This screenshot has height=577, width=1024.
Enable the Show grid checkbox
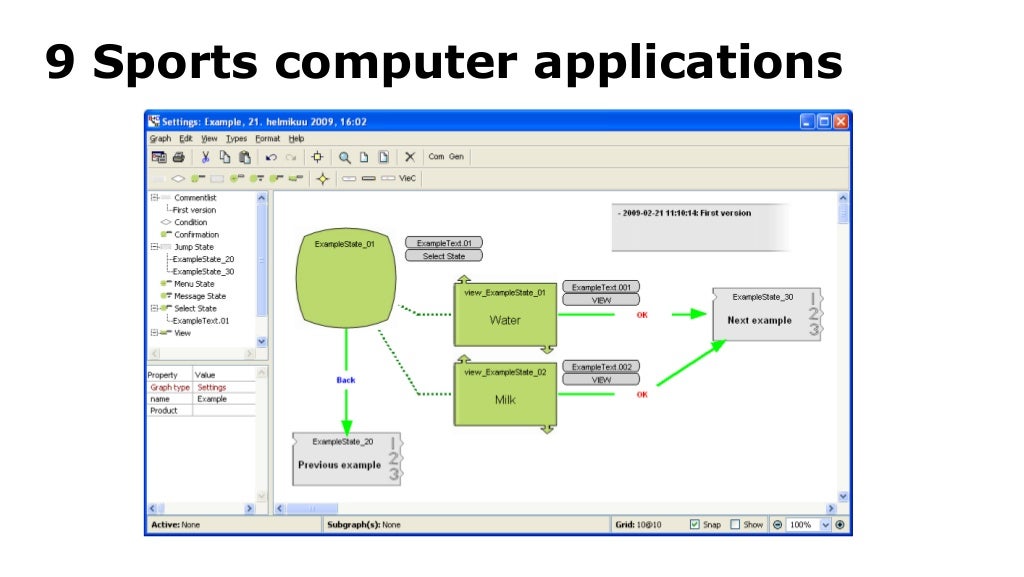(736, 524)
